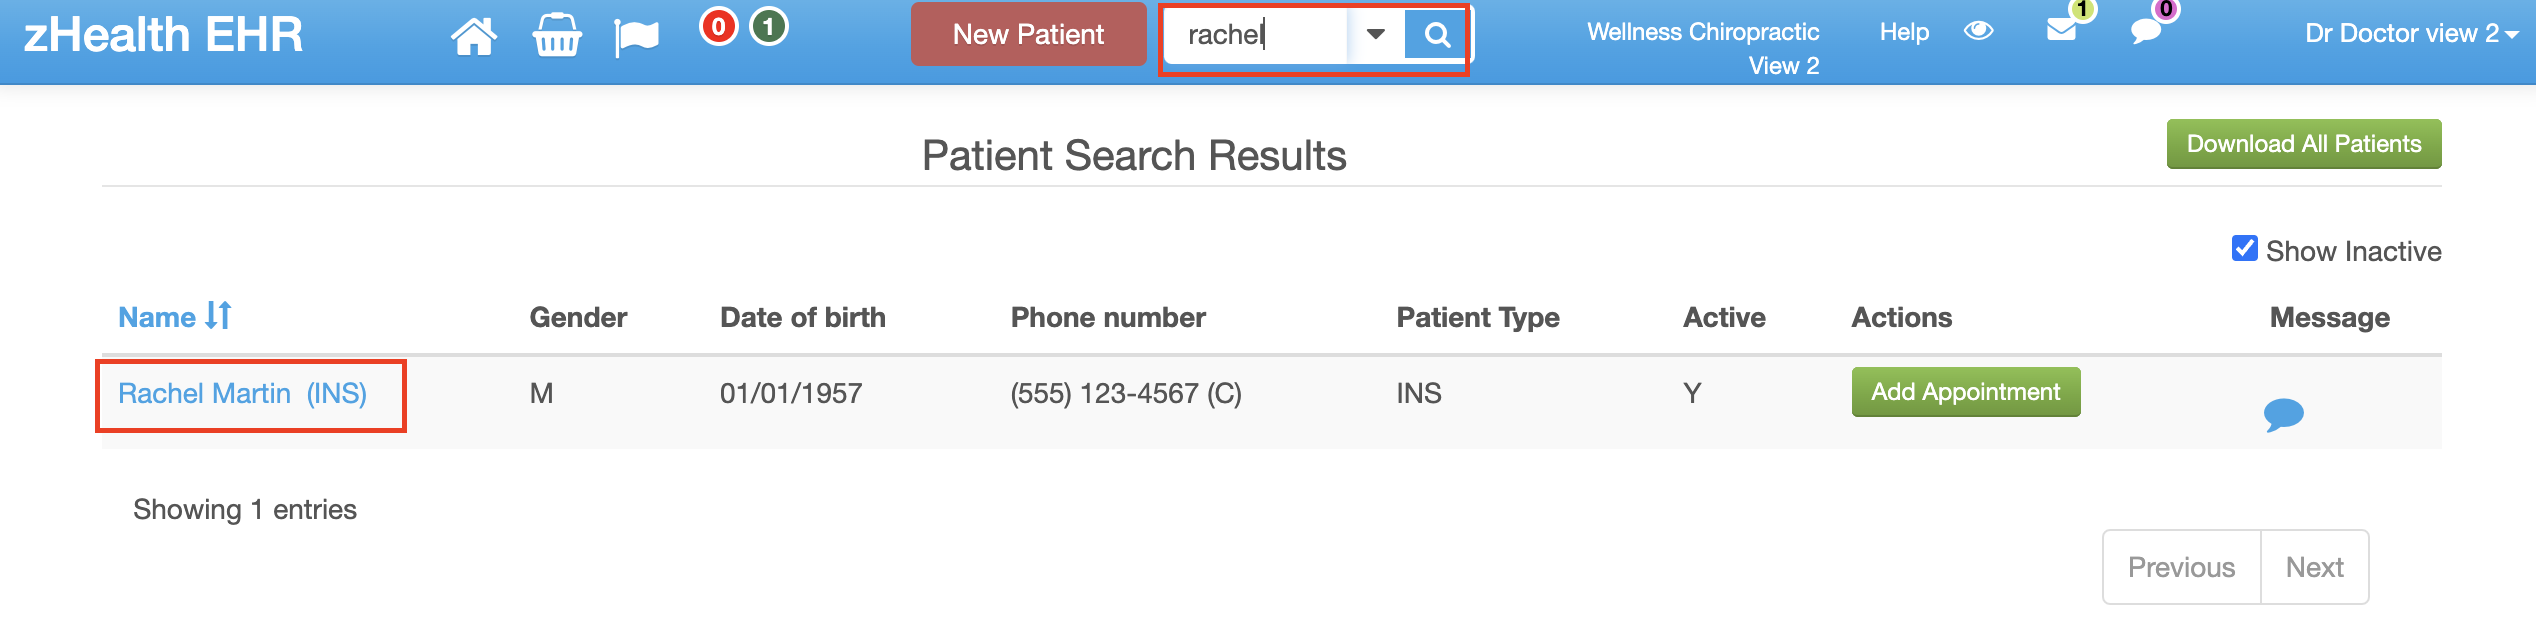The width and height of the screenshot is (2536, 626).
Task: Open Rachel Martin (INS) patient record
Action: [x=242, y=393]
